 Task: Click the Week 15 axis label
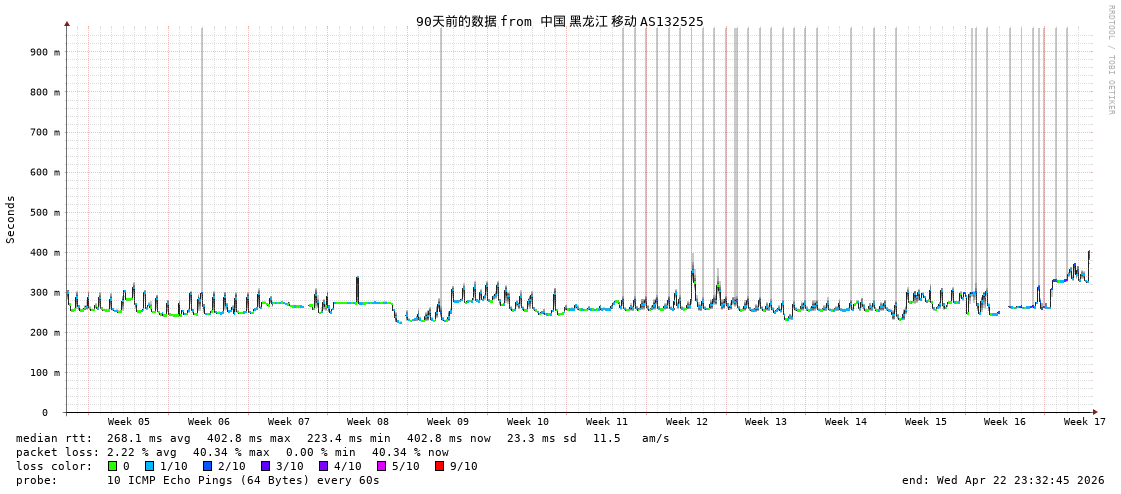tap(926, 422)
